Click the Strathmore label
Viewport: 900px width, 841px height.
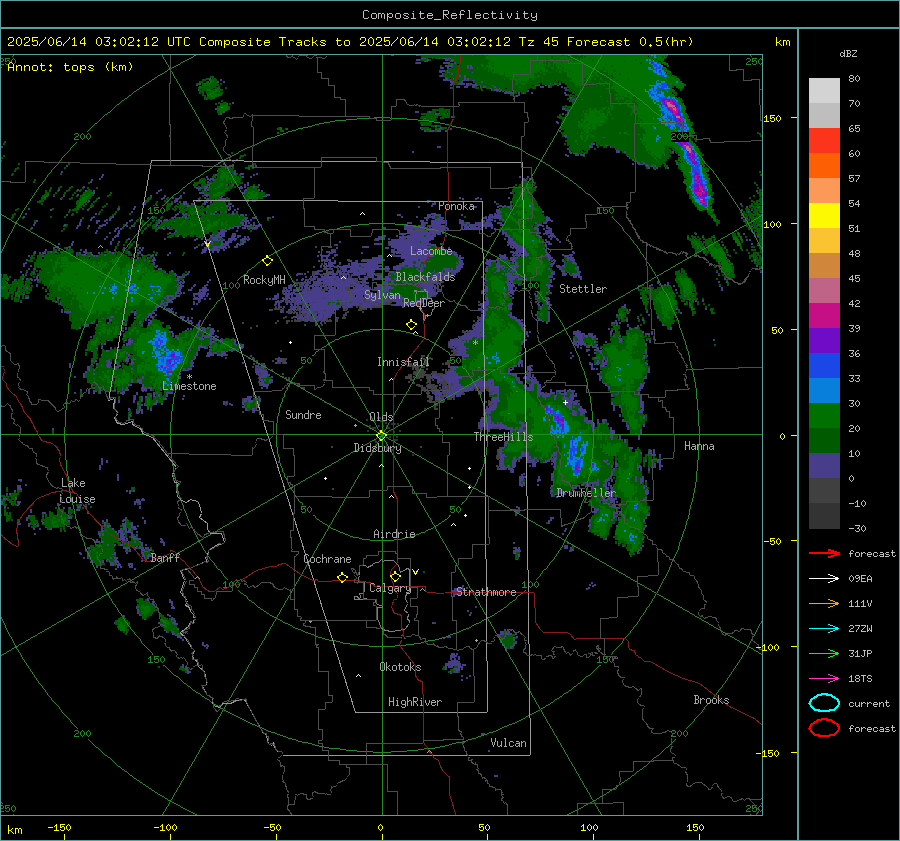pos(486,592)
